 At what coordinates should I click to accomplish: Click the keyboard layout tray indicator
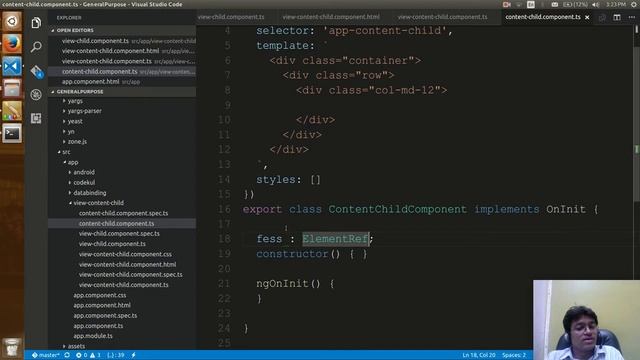[531, 4]
